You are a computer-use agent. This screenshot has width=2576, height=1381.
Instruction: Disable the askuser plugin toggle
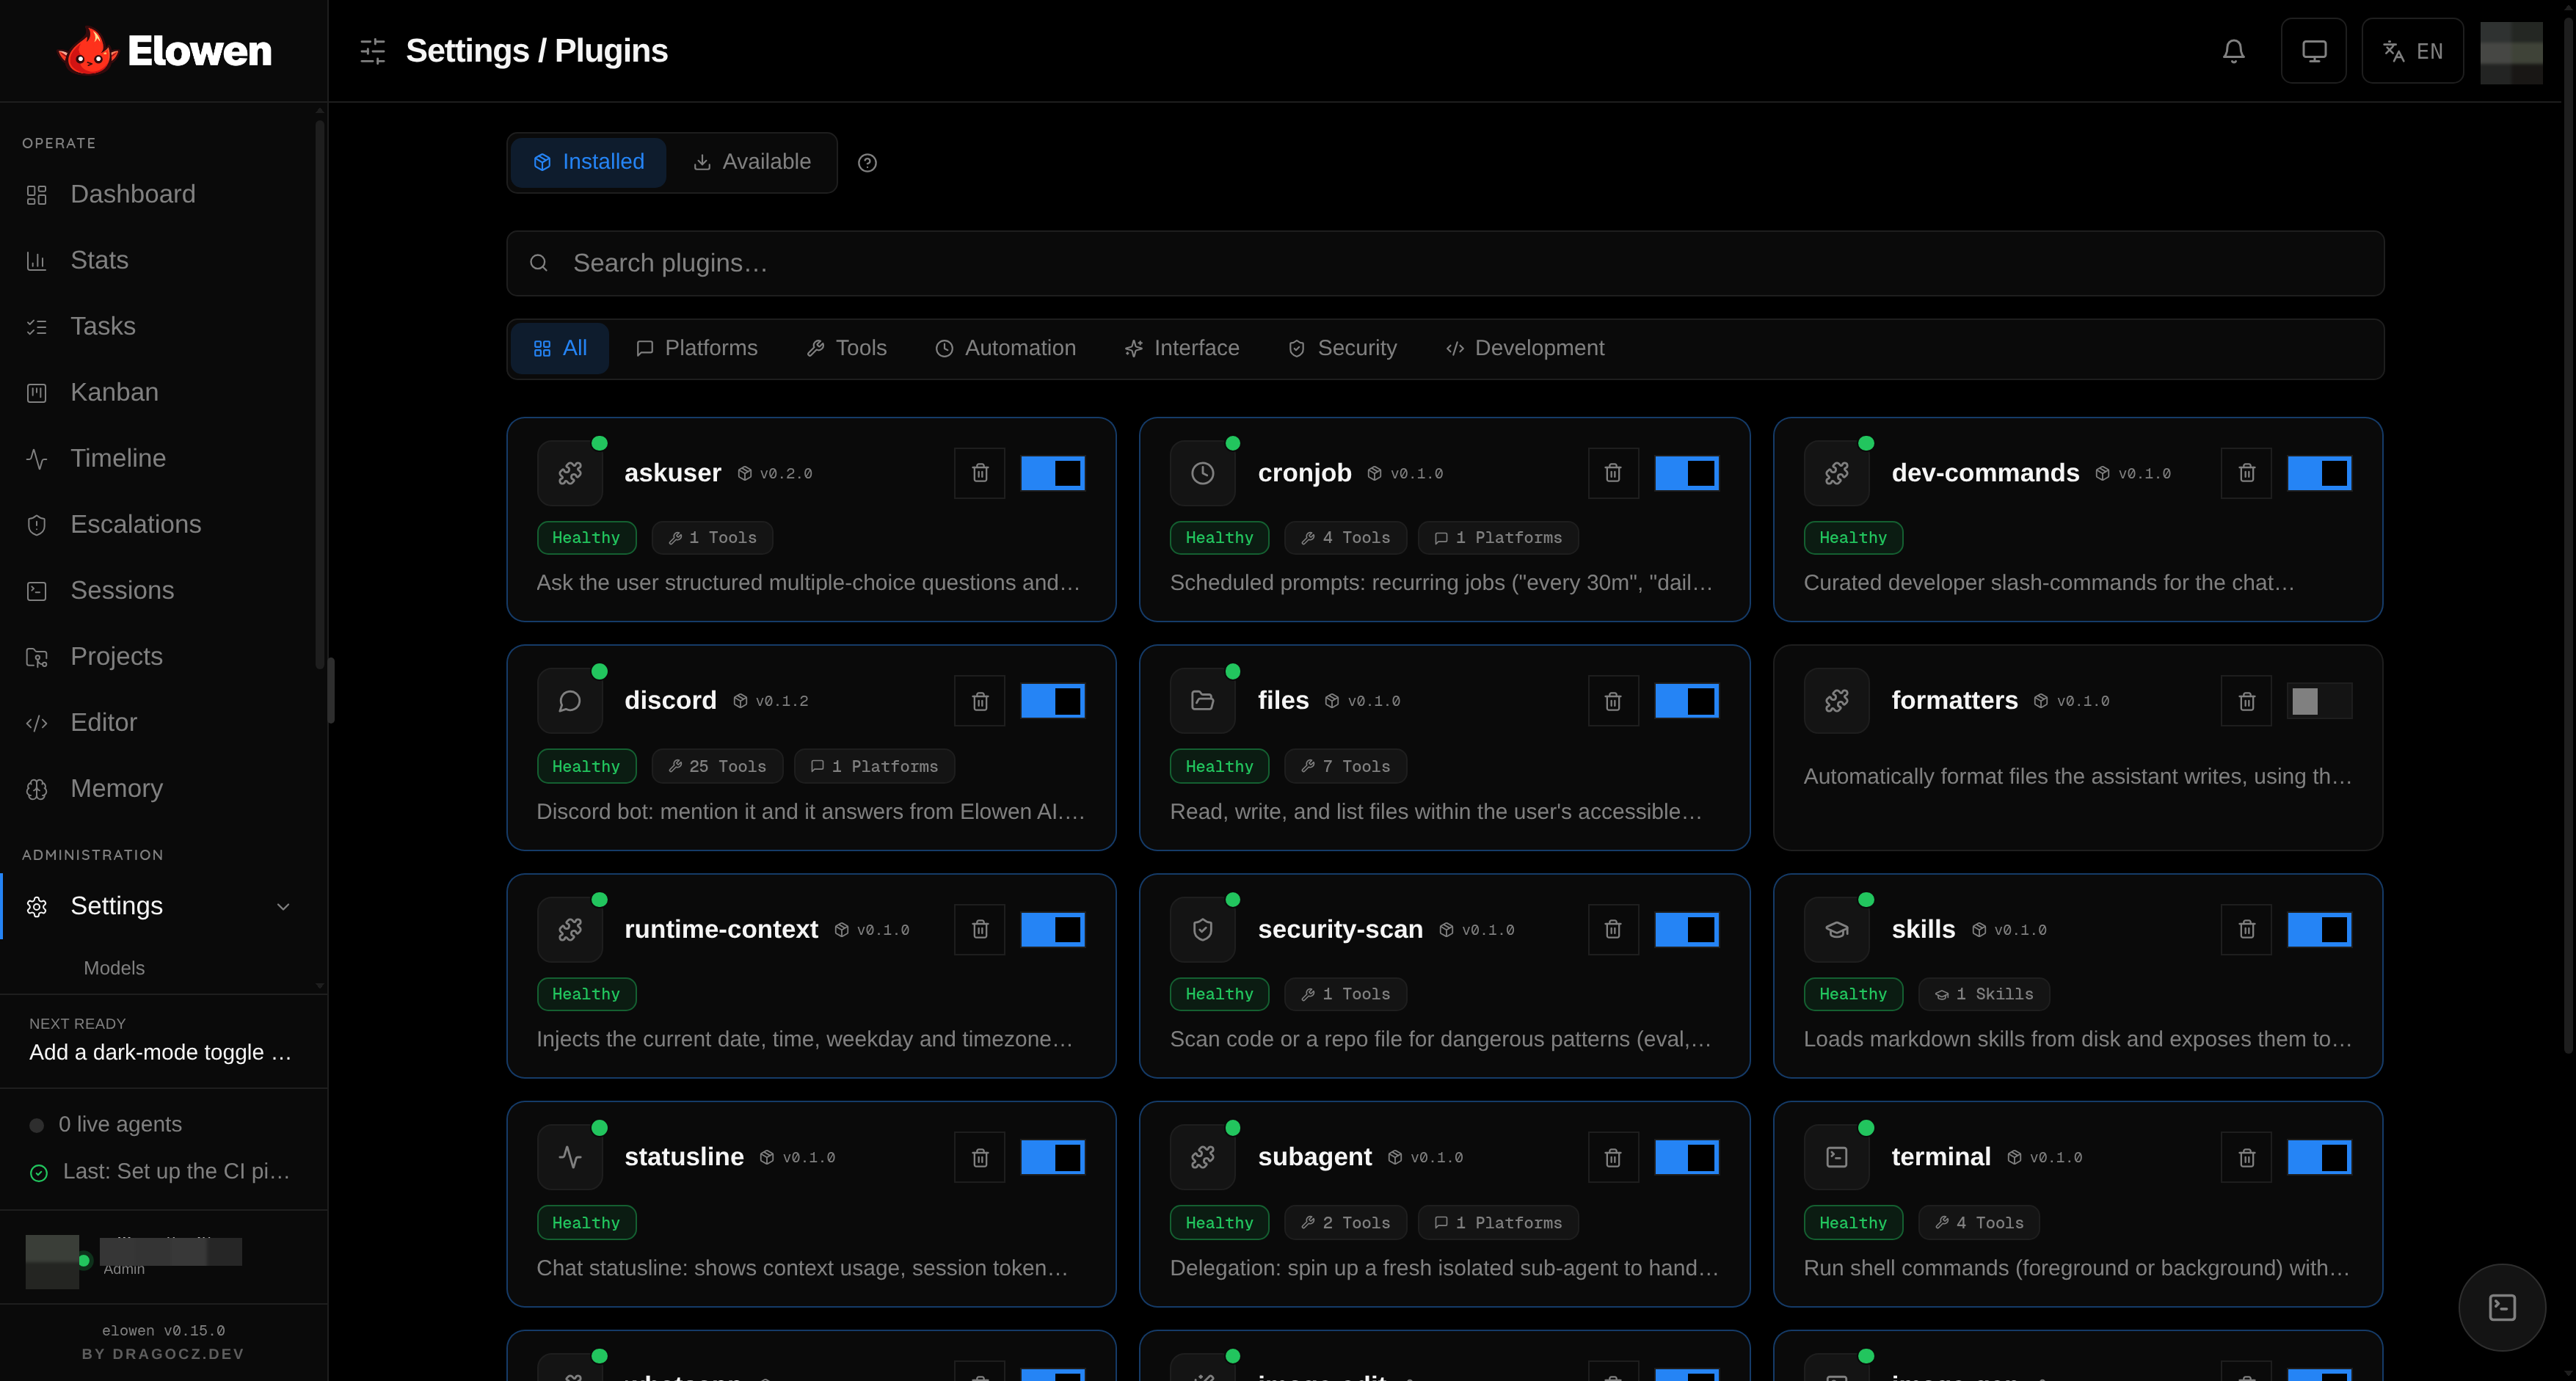[1052, 473]
